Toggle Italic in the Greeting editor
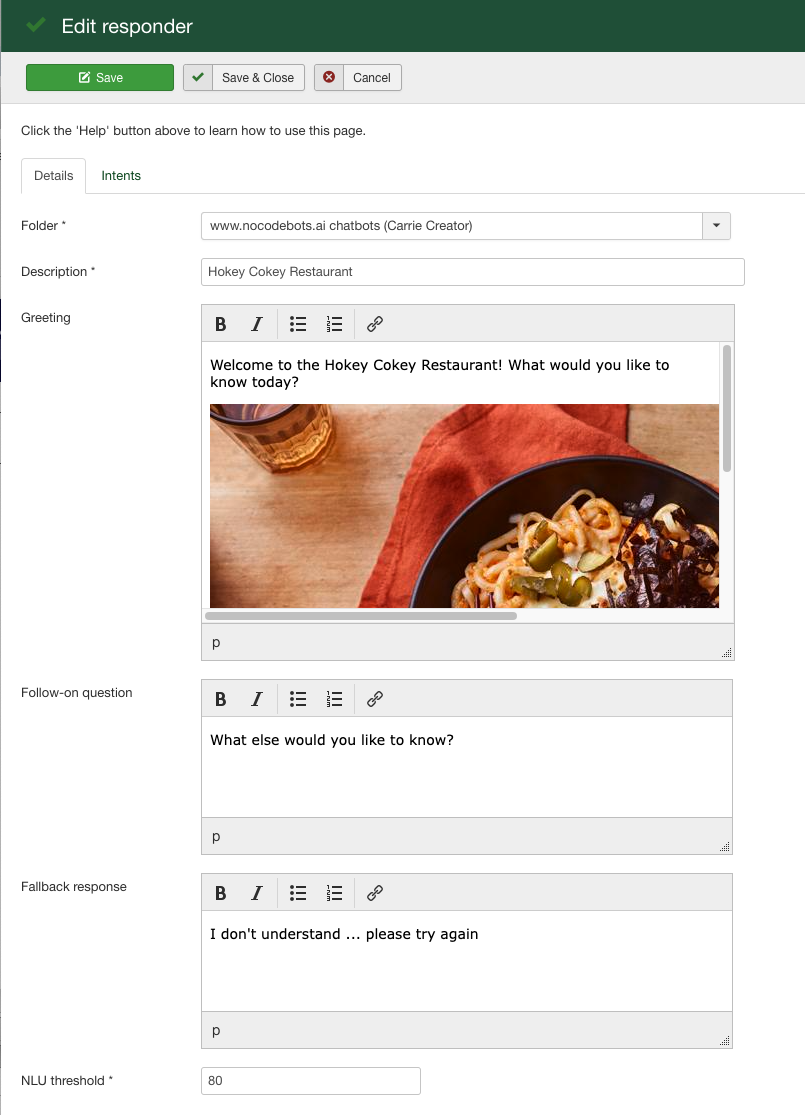This screenshot has width=805, height=1115. tap(256, 324)
